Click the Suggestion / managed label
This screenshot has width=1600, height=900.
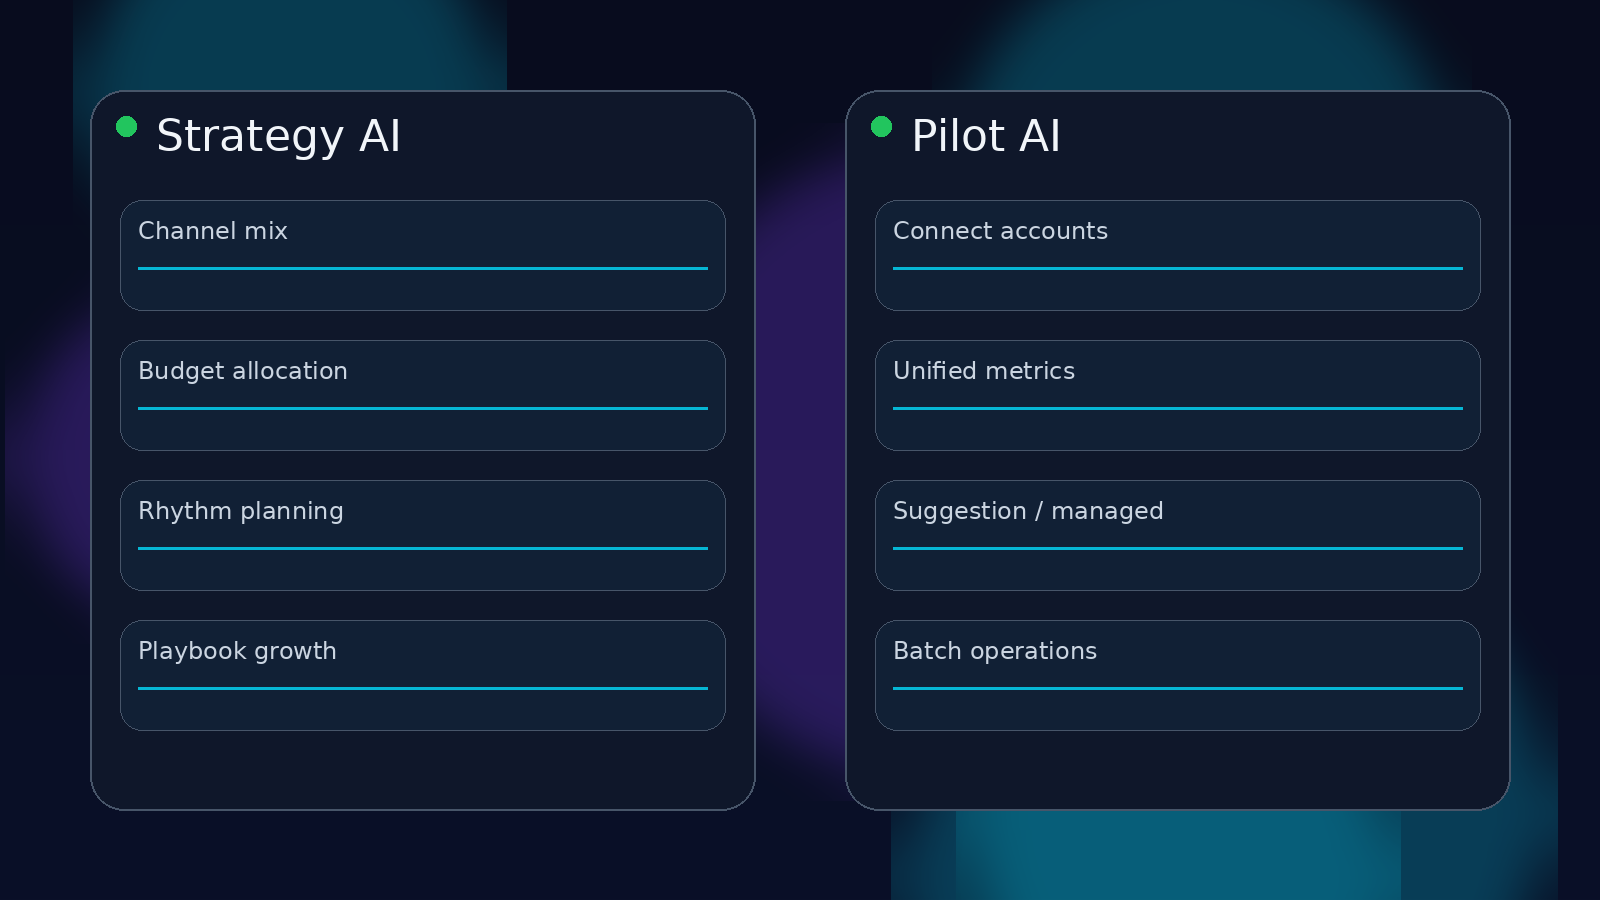(x=1028, y=511)
